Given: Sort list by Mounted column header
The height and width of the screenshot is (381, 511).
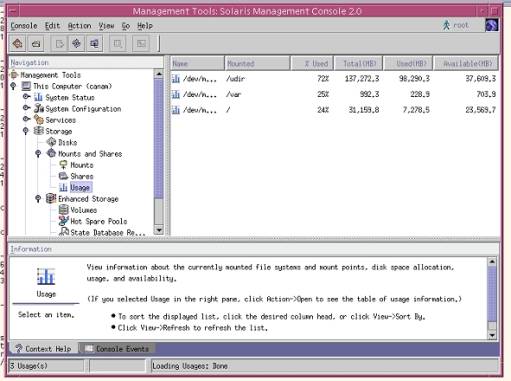Looking at the screenshot, I should (257, 63).
